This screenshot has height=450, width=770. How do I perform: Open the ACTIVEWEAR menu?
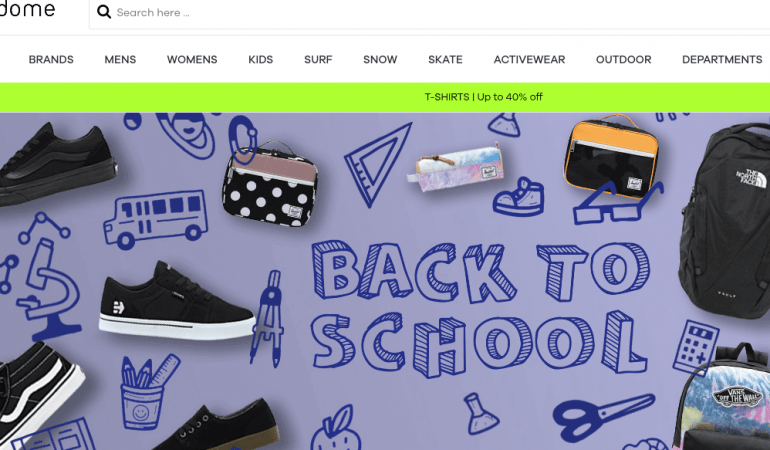coord(529,59)
